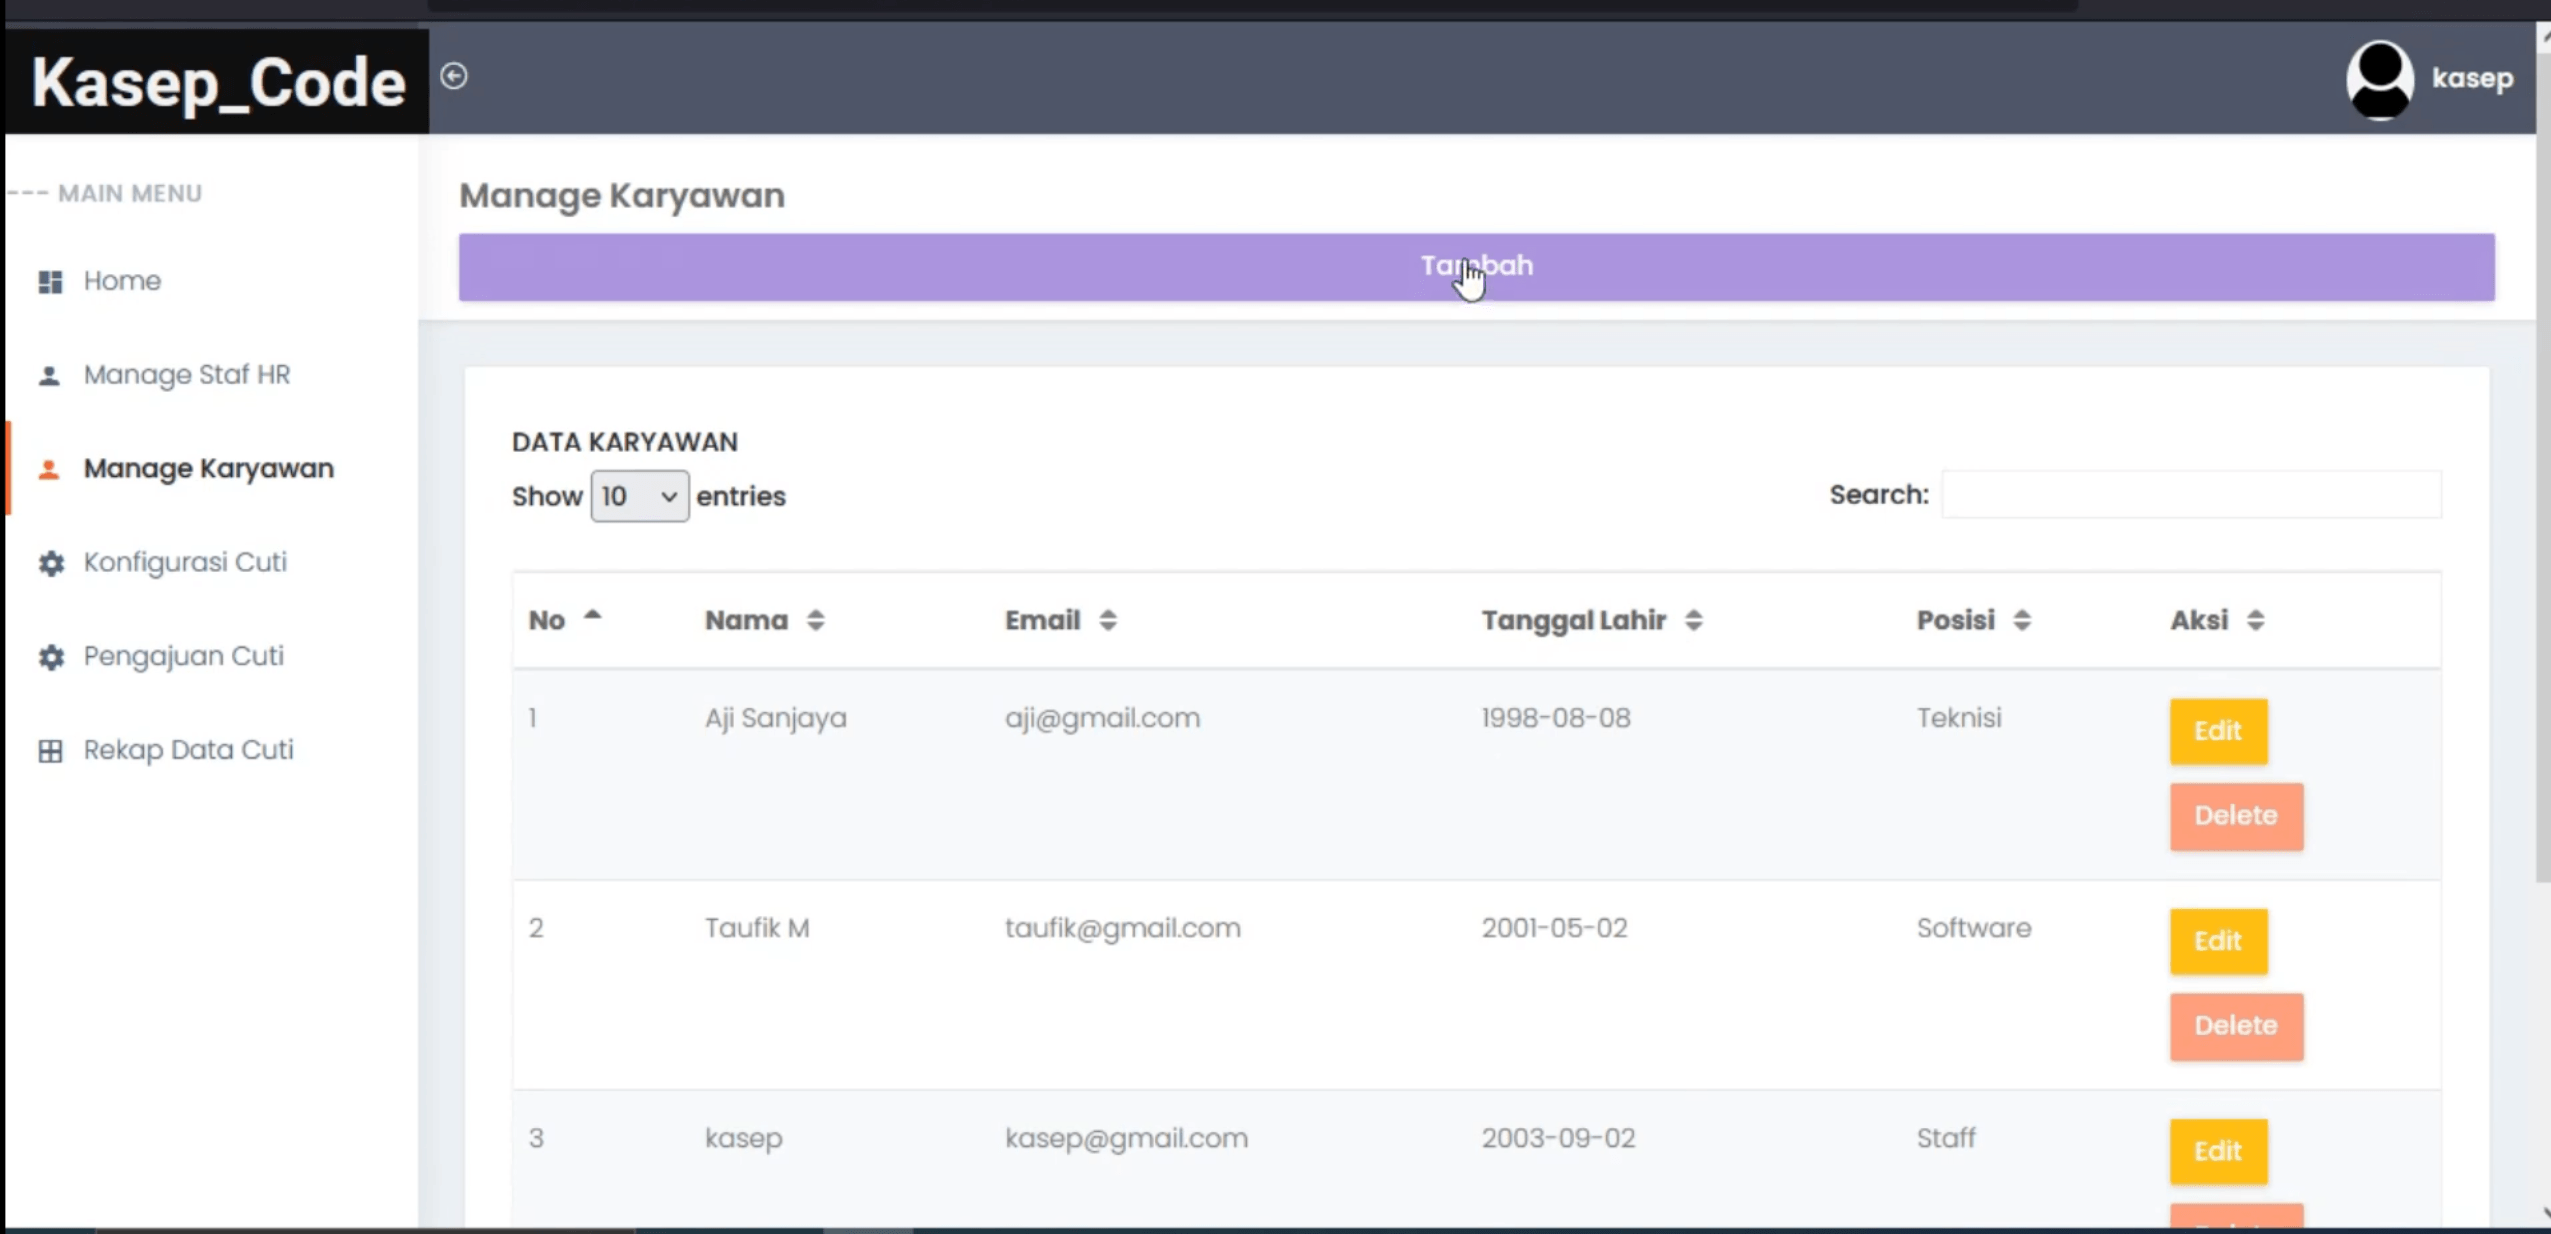Click the DATA KARYAWAN heading
This screenshot has width=2551, height=1234.
click(x=625, y=442)
